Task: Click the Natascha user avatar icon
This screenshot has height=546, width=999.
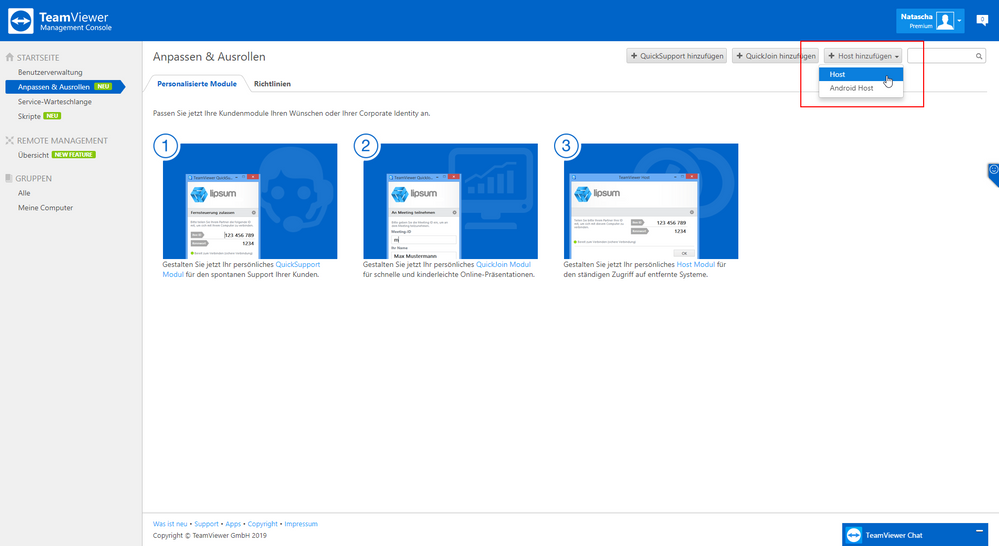Action: tap(945, 21)
